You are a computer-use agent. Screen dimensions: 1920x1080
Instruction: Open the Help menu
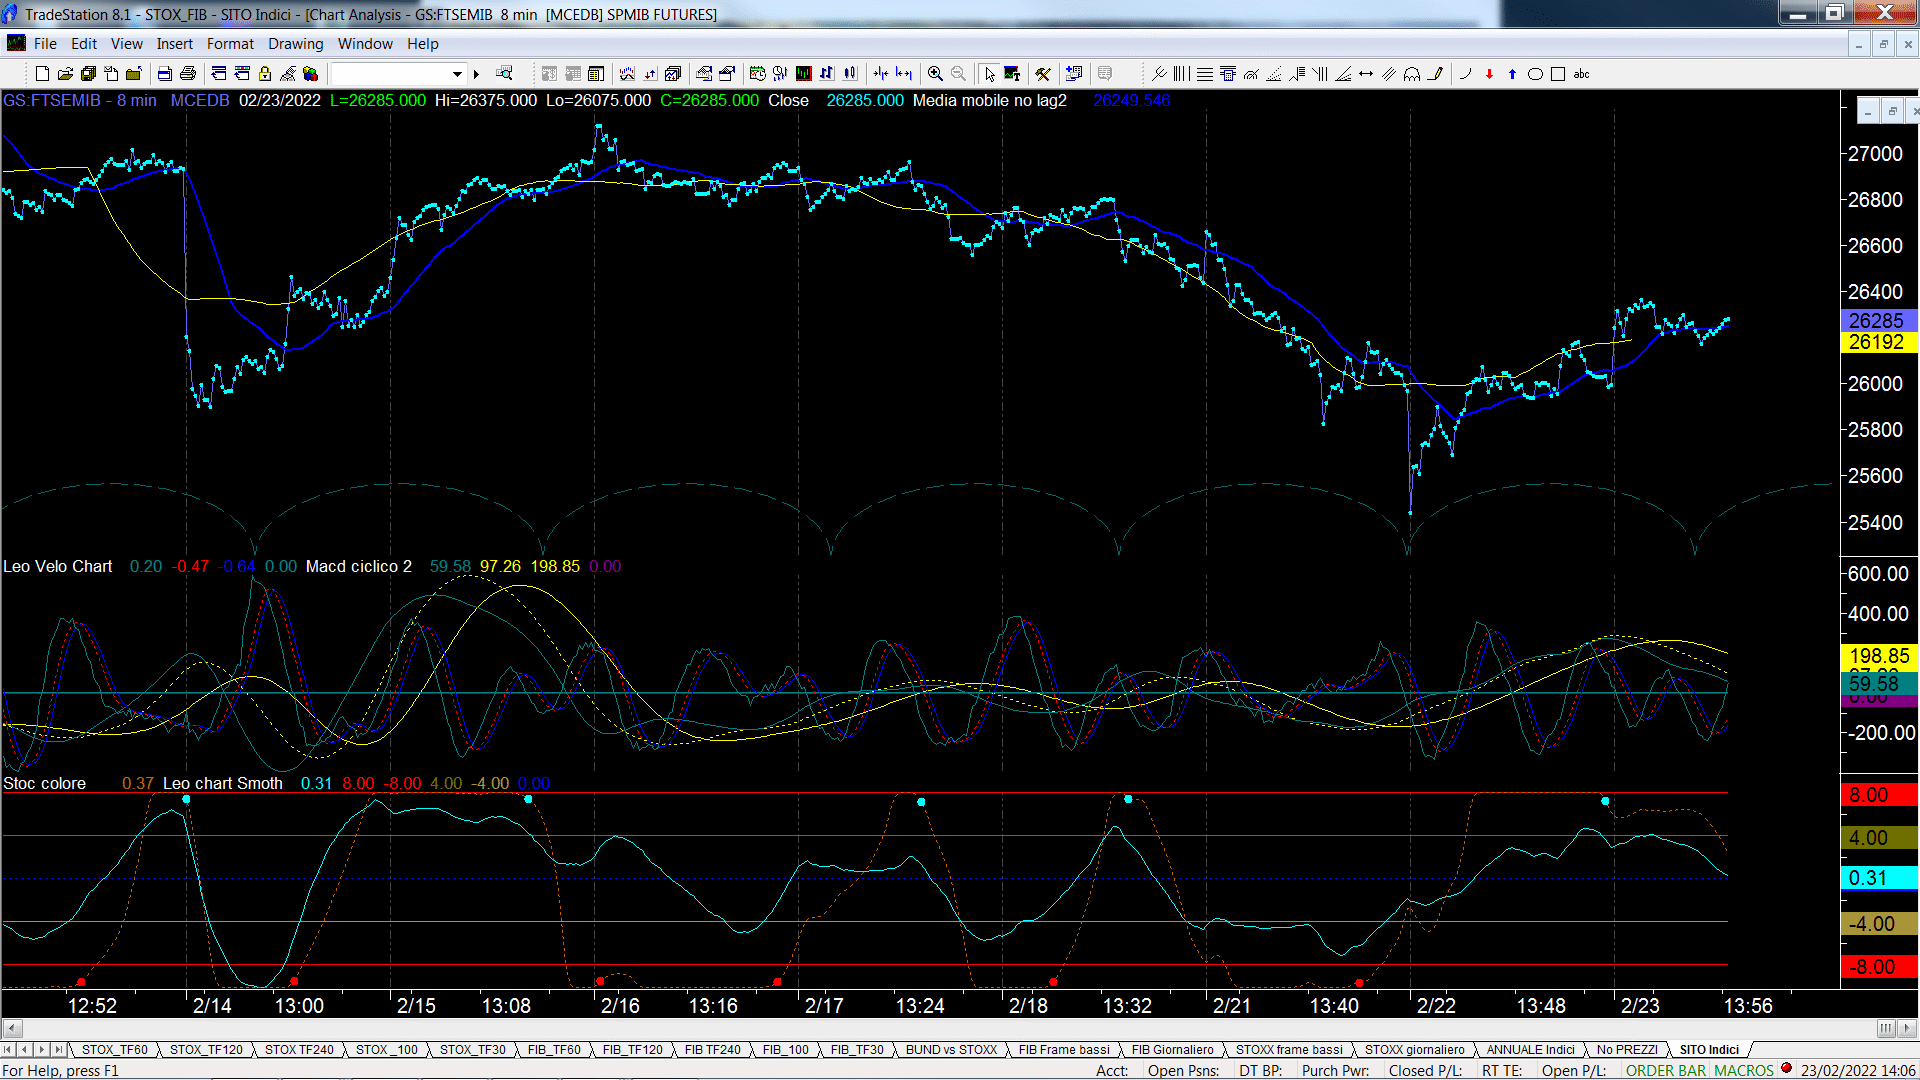click(423, 44)
